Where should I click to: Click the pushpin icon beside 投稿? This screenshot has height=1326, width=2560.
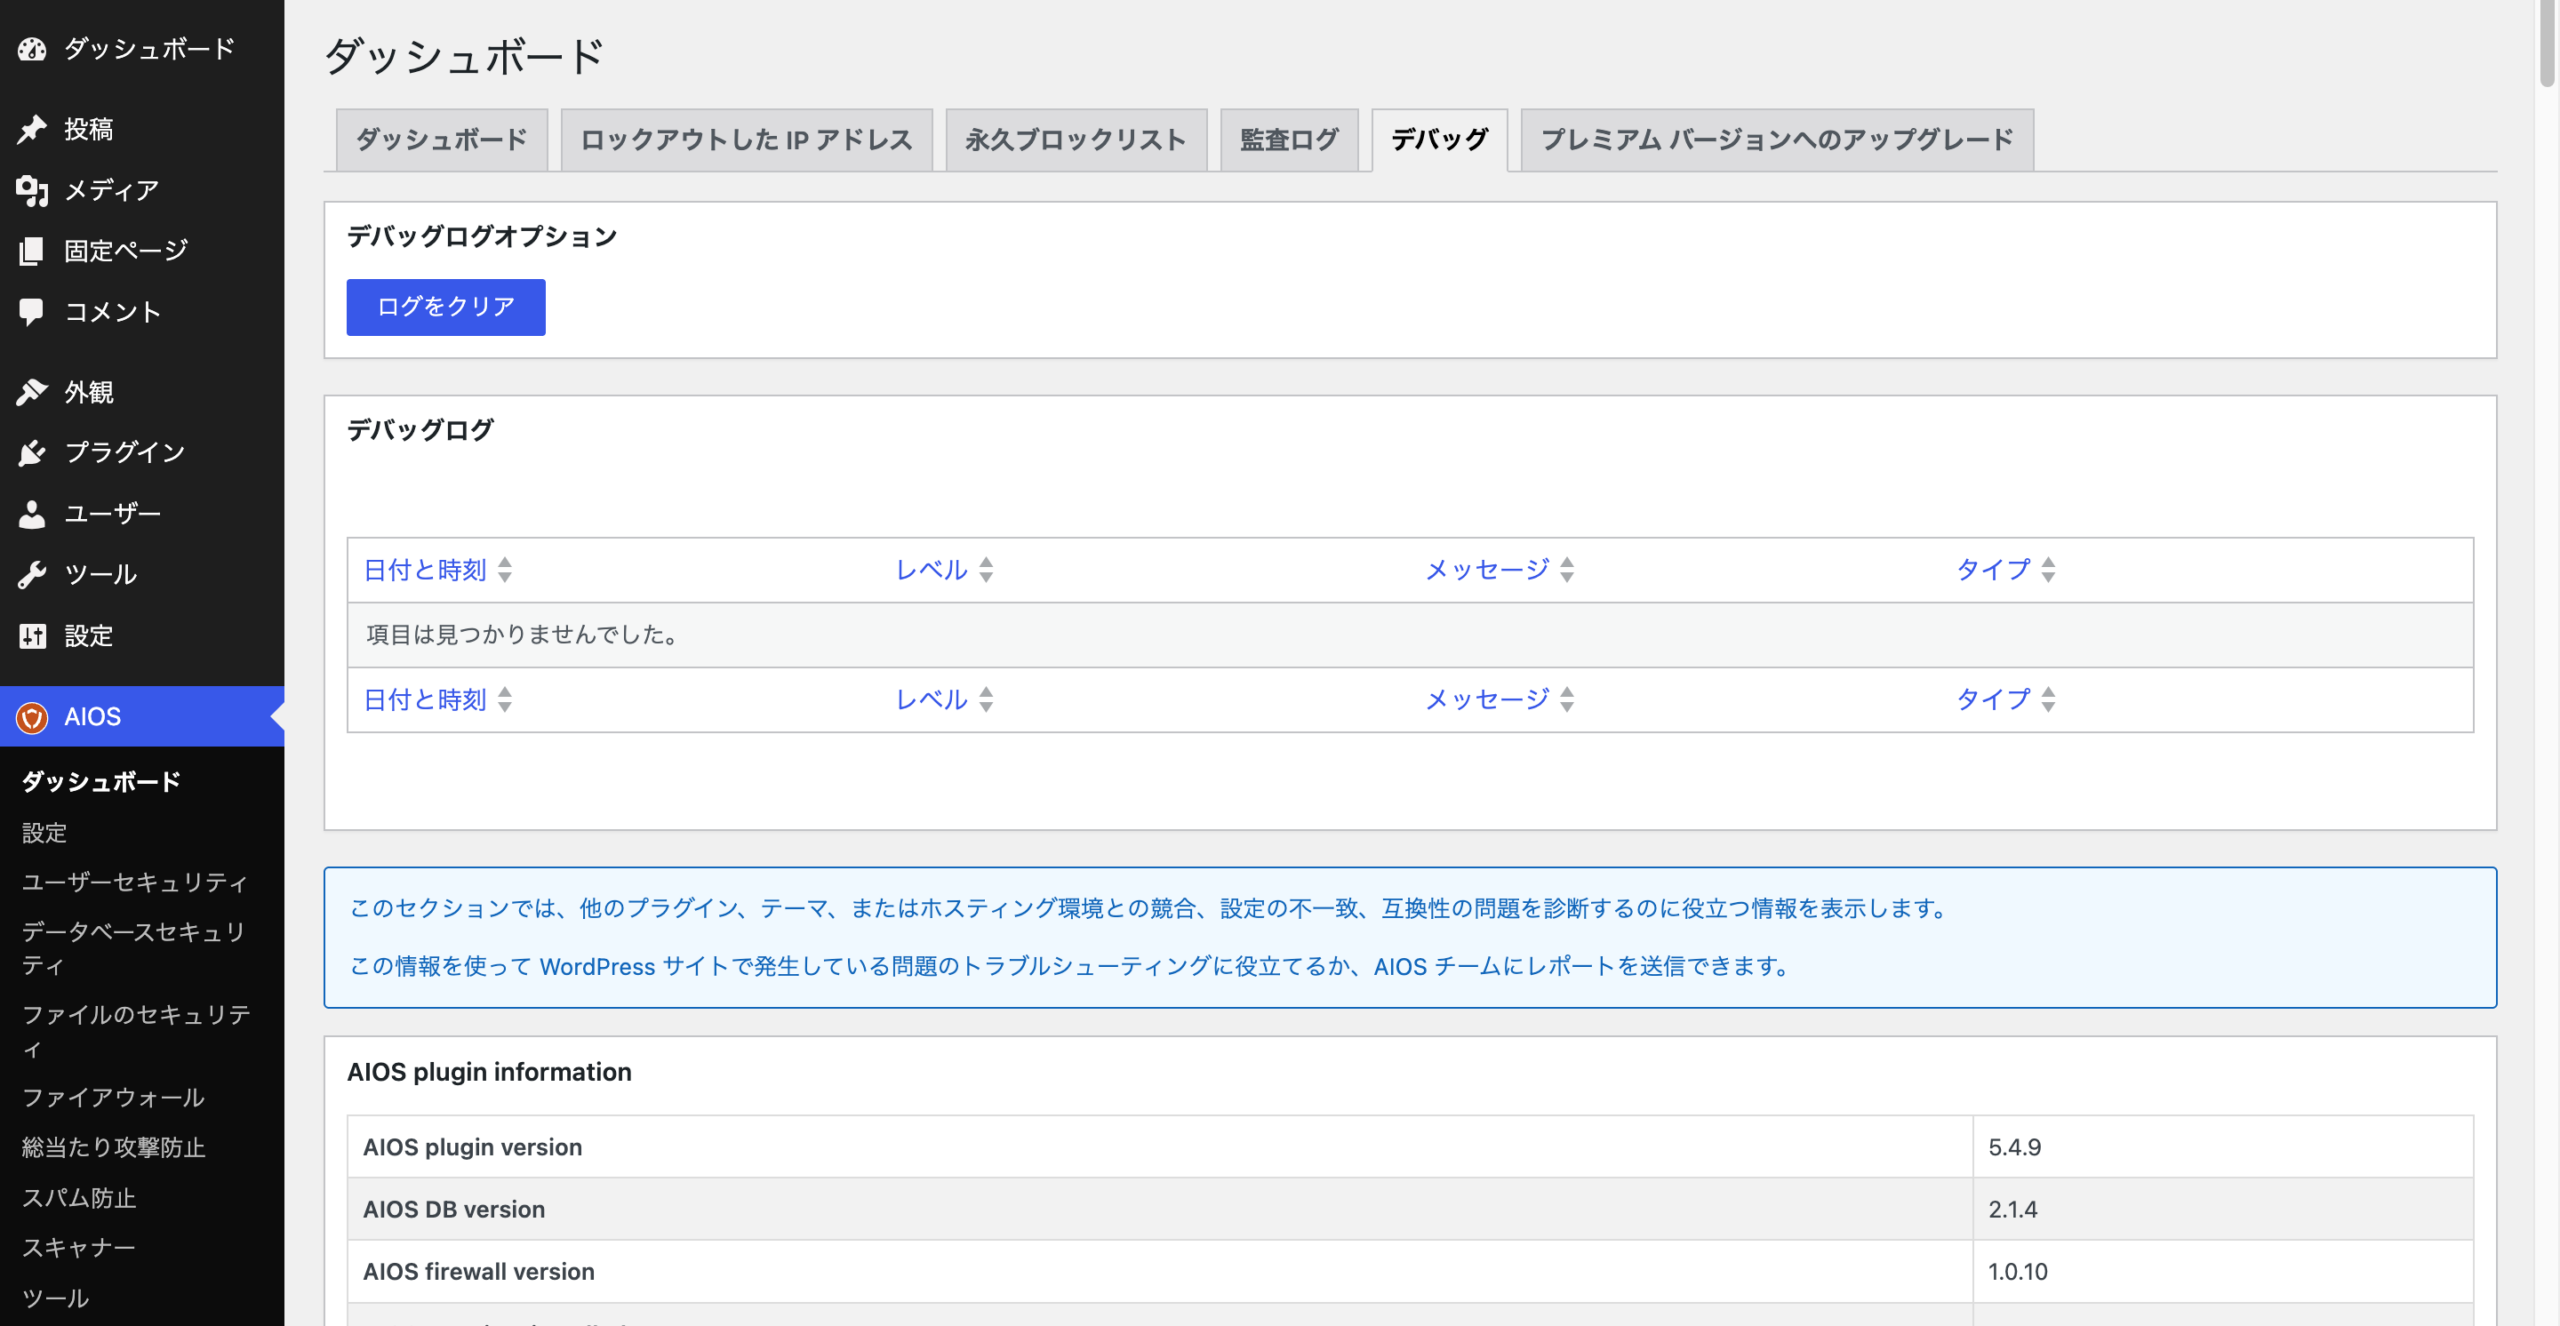[x=32, y=129]
